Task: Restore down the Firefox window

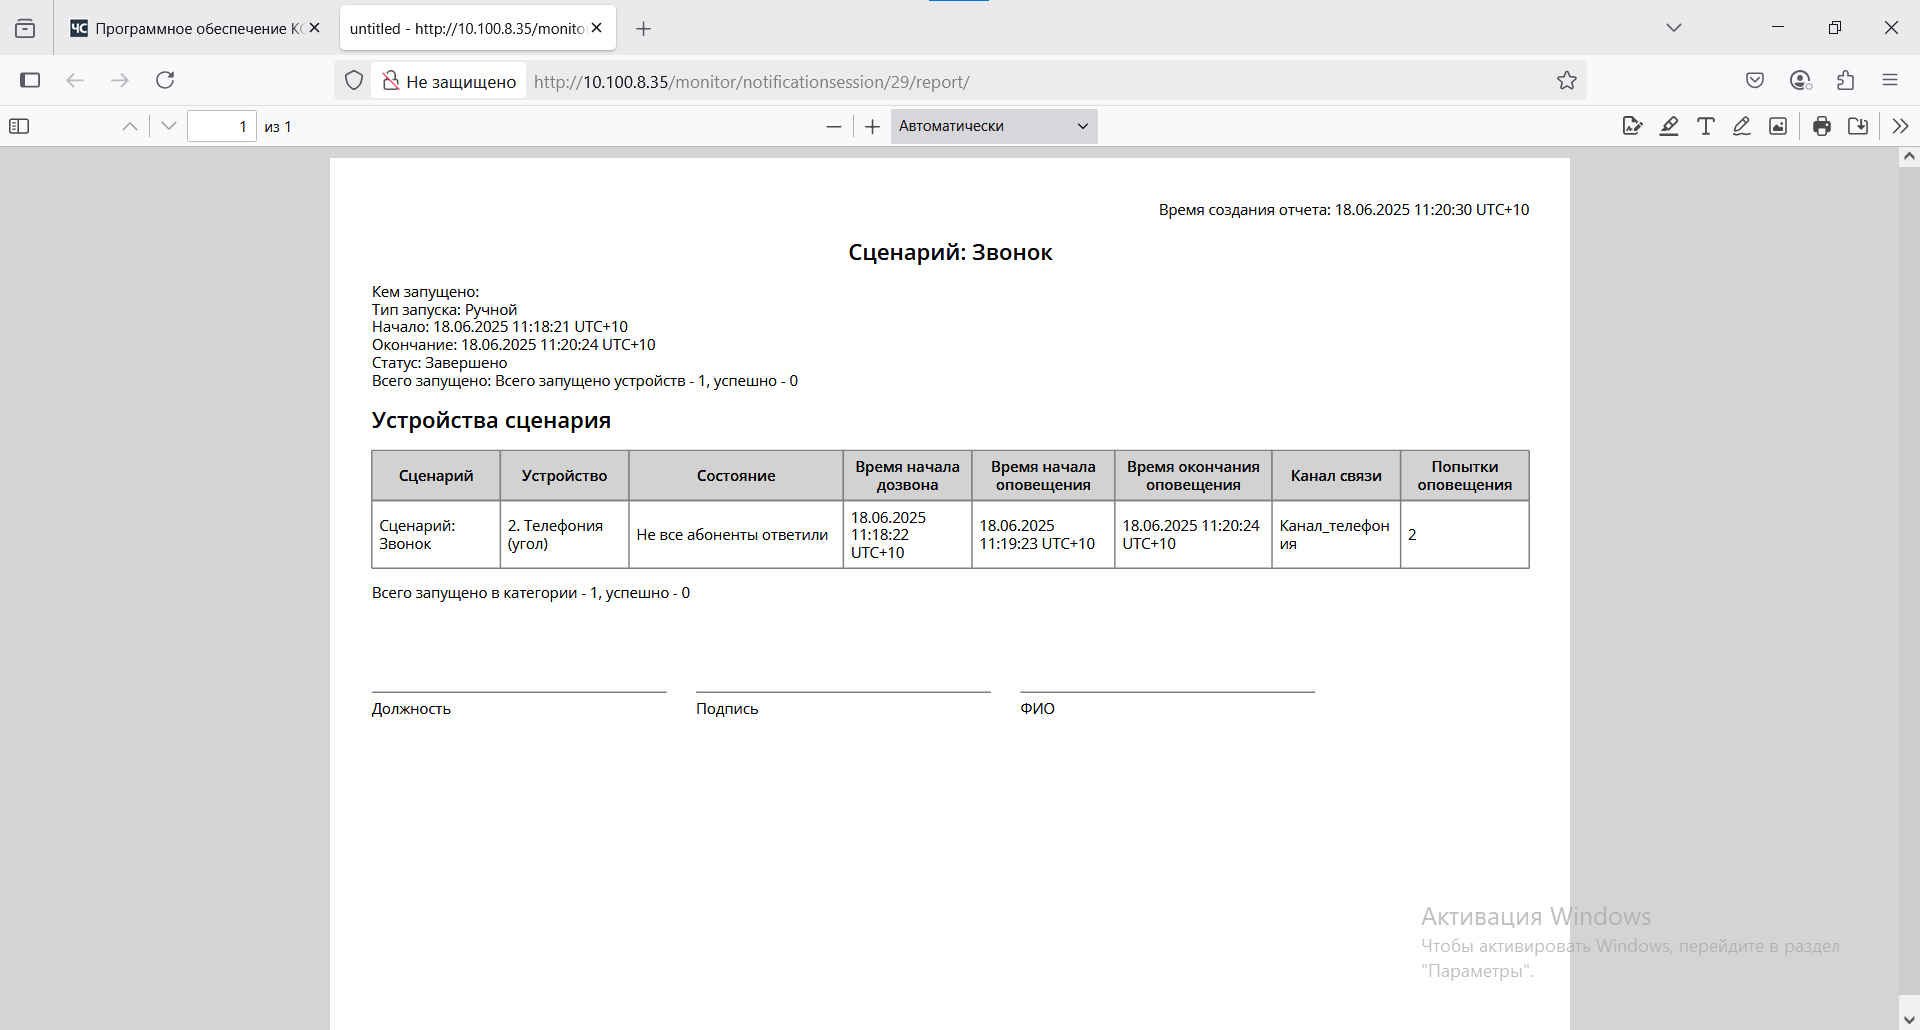Action: click(x=1835, y=27)
